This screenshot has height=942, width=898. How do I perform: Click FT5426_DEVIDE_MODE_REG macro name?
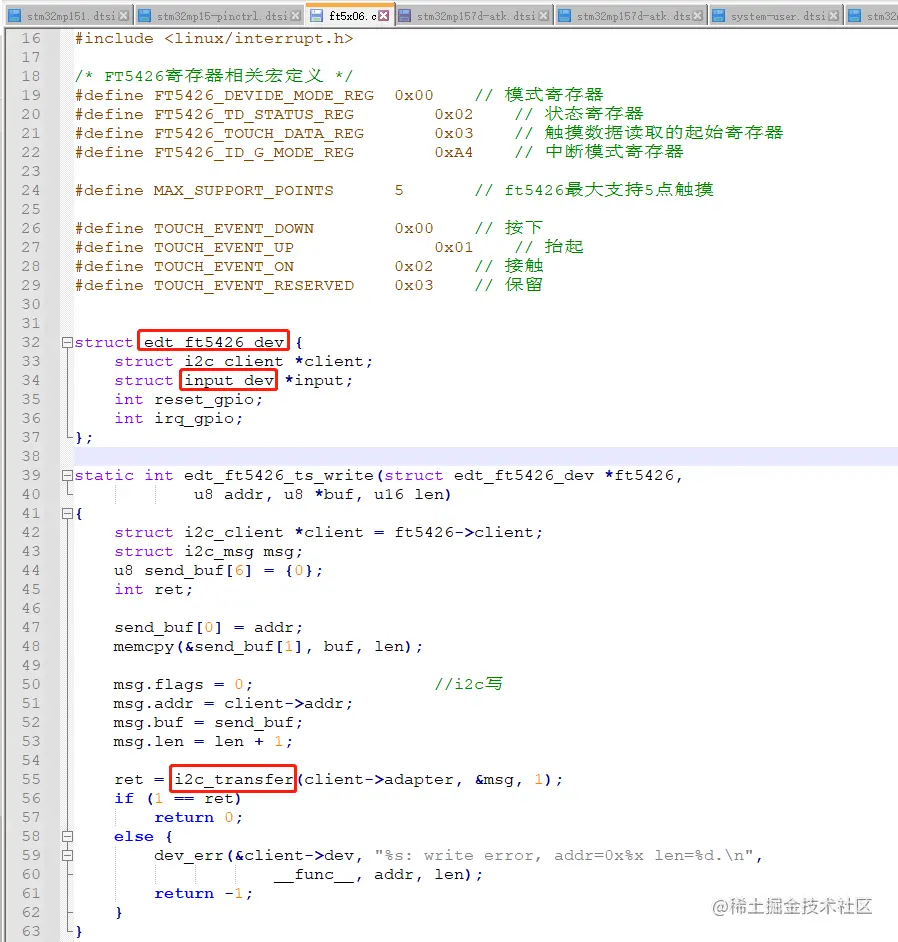[264, 96]
